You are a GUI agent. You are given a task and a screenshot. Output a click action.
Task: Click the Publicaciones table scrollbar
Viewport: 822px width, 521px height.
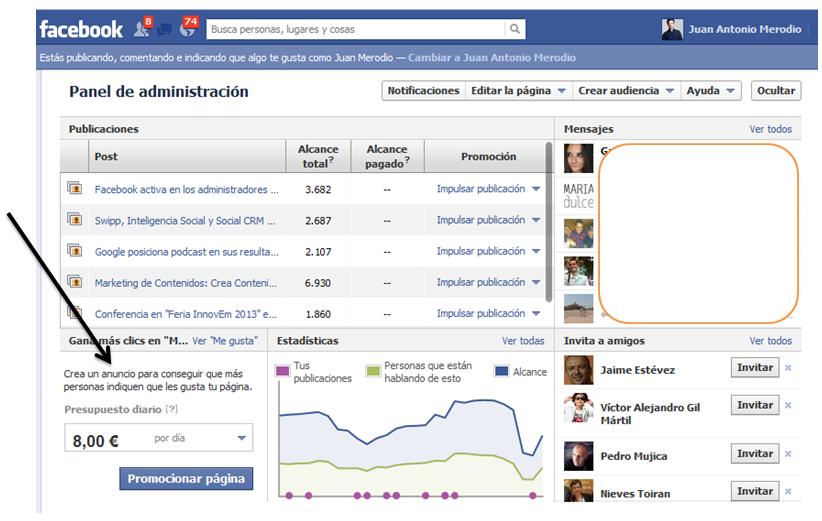pyautogui.click(x=549, y=222)
